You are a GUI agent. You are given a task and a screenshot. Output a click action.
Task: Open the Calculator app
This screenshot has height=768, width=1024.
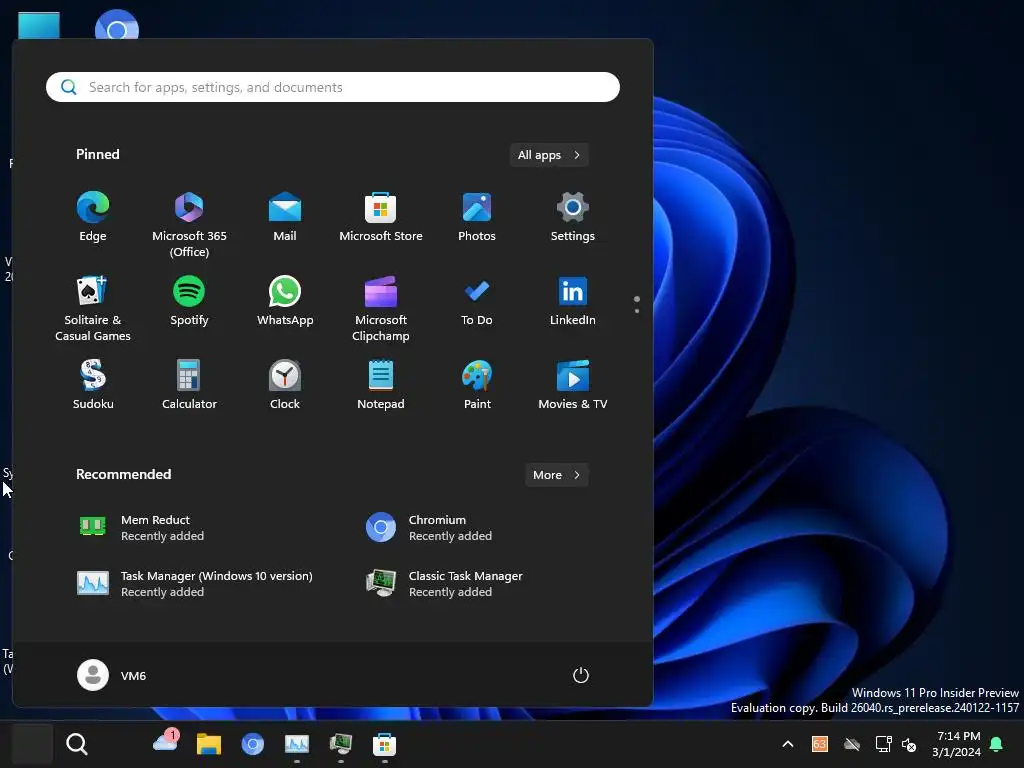[x=189, y=385]
